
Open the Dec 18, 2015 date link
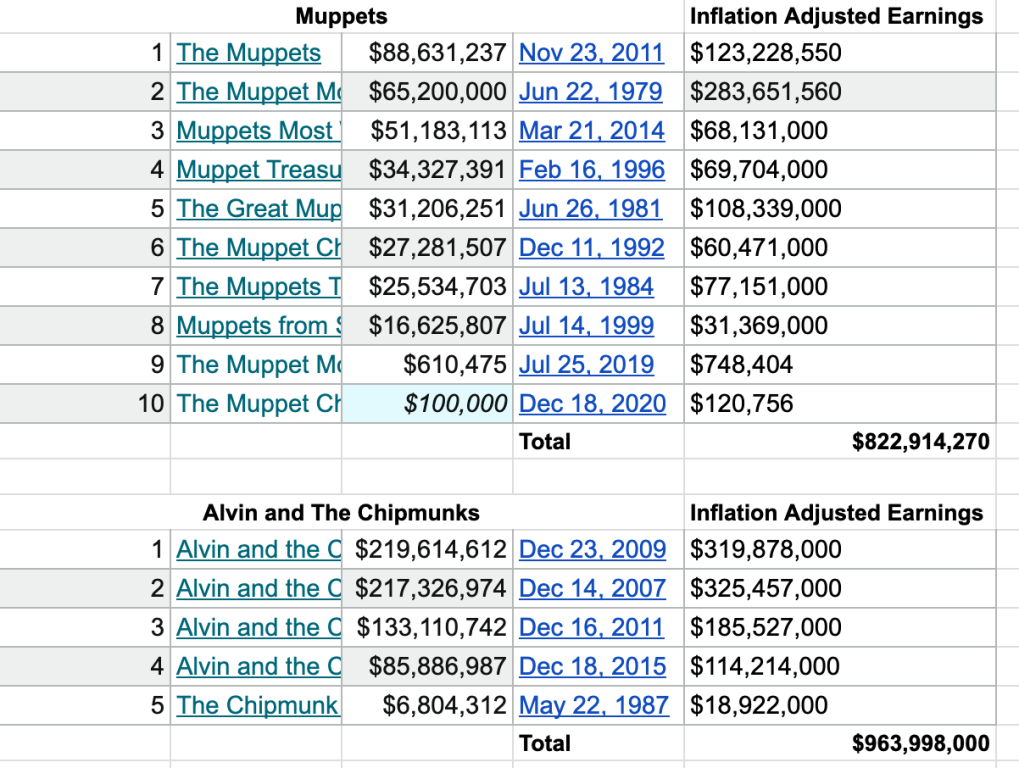(592, 667)
